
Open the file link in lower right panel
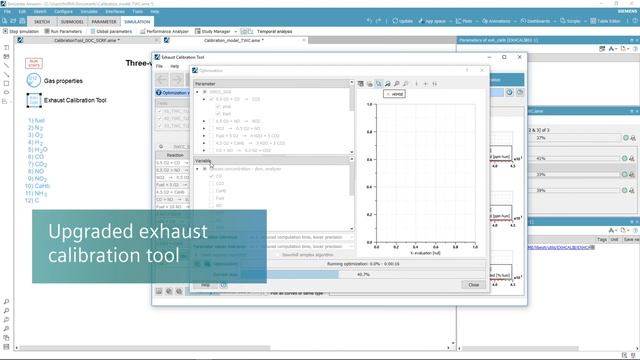coord(560,247)
